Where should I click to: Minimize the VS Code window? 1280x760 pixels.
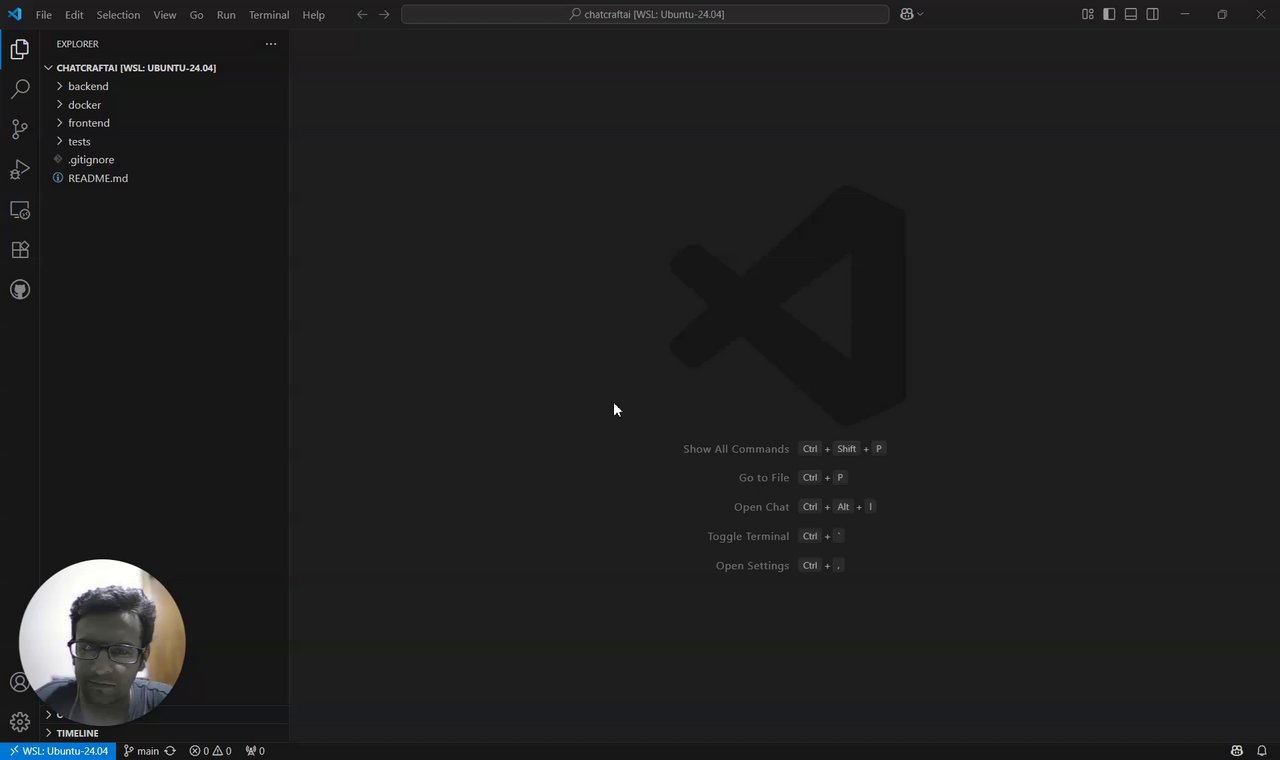[1185, 14]
